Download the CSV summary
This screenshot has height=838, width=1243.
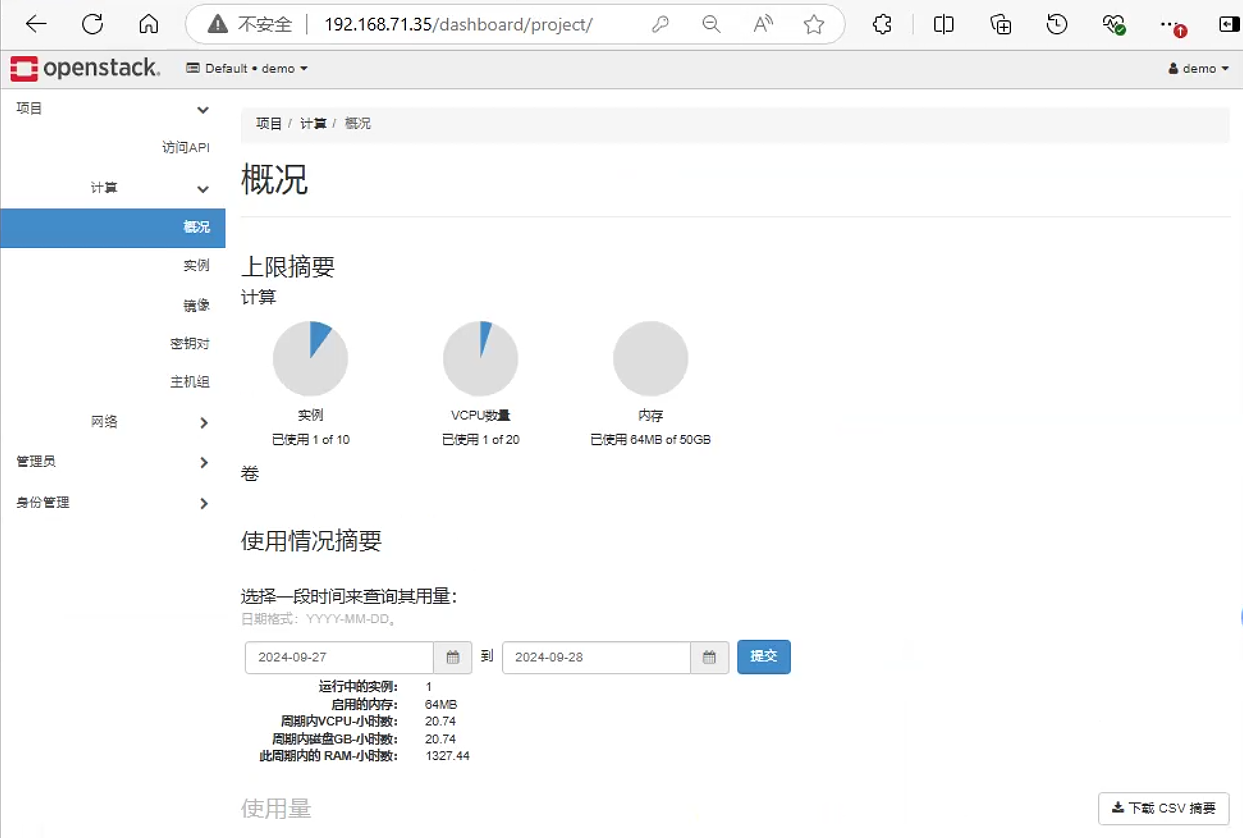coord(1164,808)
